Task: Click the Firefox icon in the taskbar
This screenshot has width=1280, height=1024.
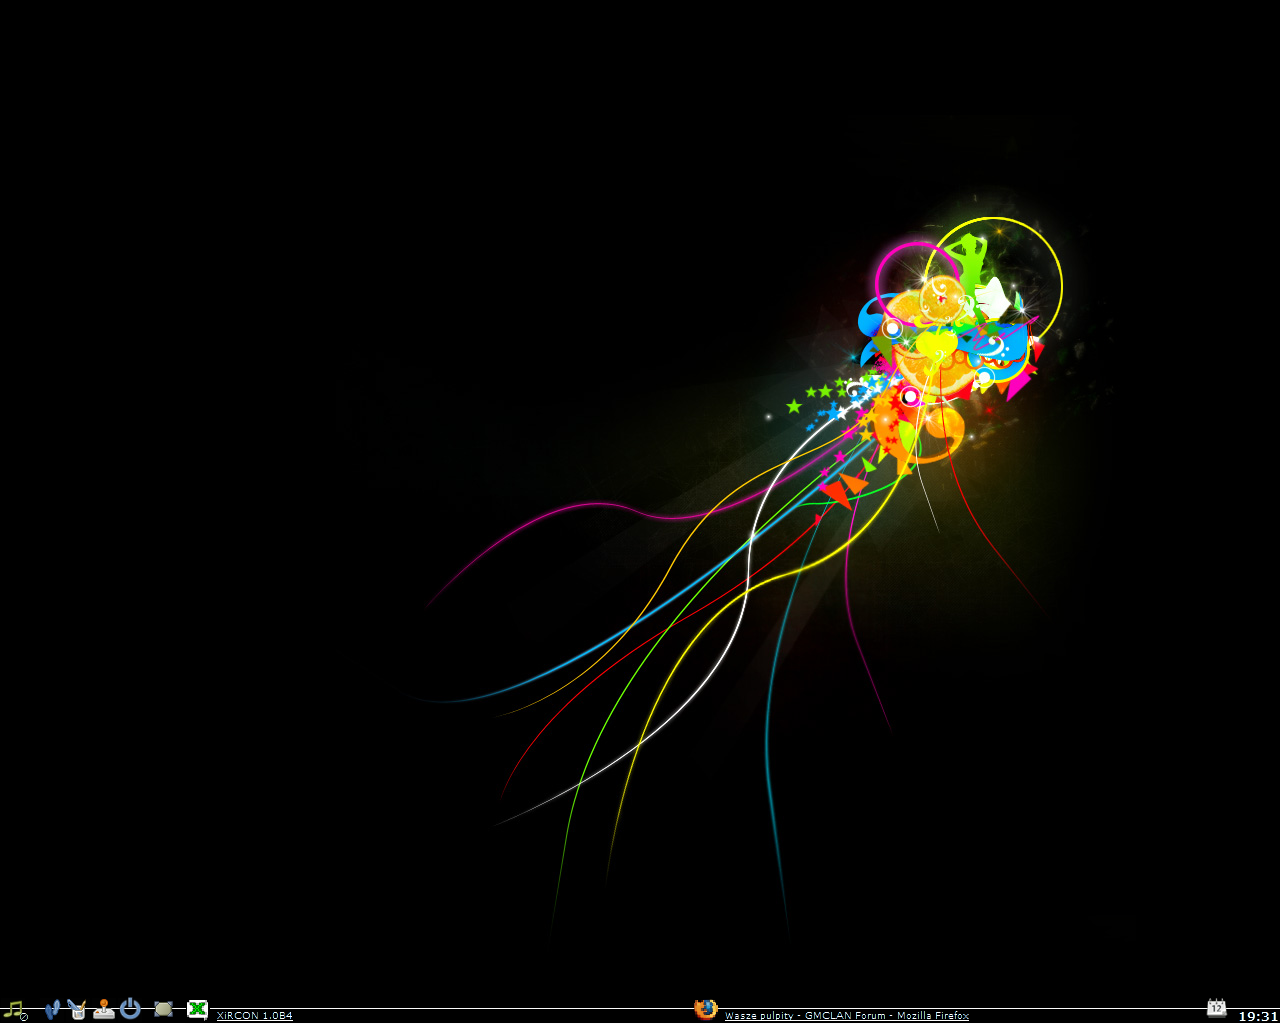Action: coord(706,1009)
